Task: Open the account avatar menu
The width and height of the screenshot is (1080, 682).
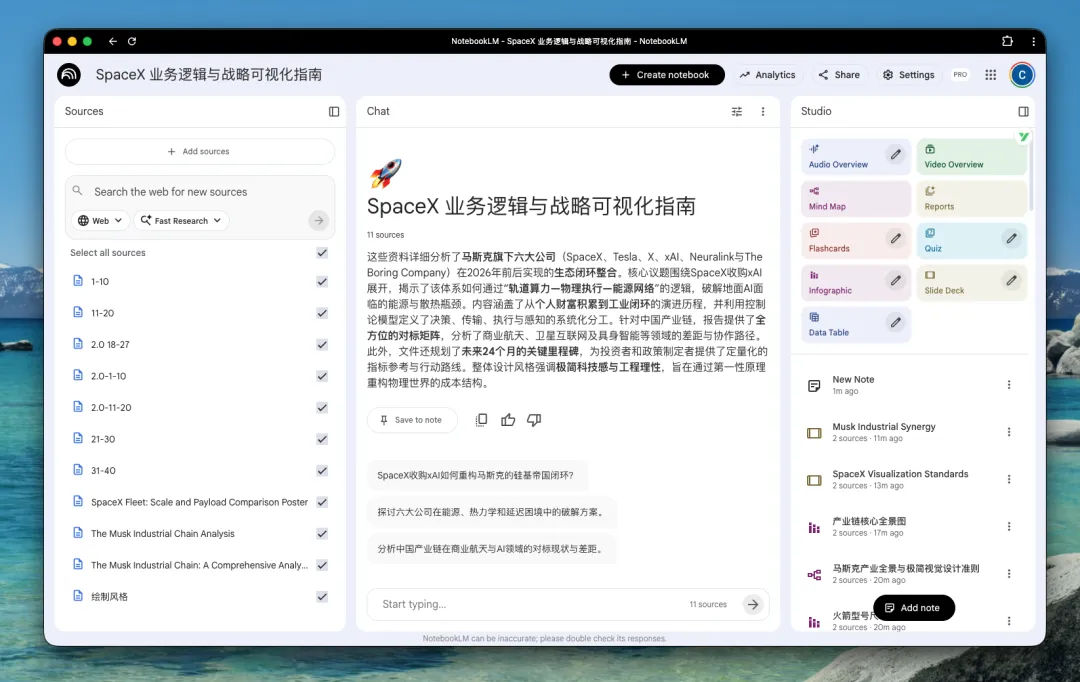Action: pyautogui.click(x=1022, y=74)
